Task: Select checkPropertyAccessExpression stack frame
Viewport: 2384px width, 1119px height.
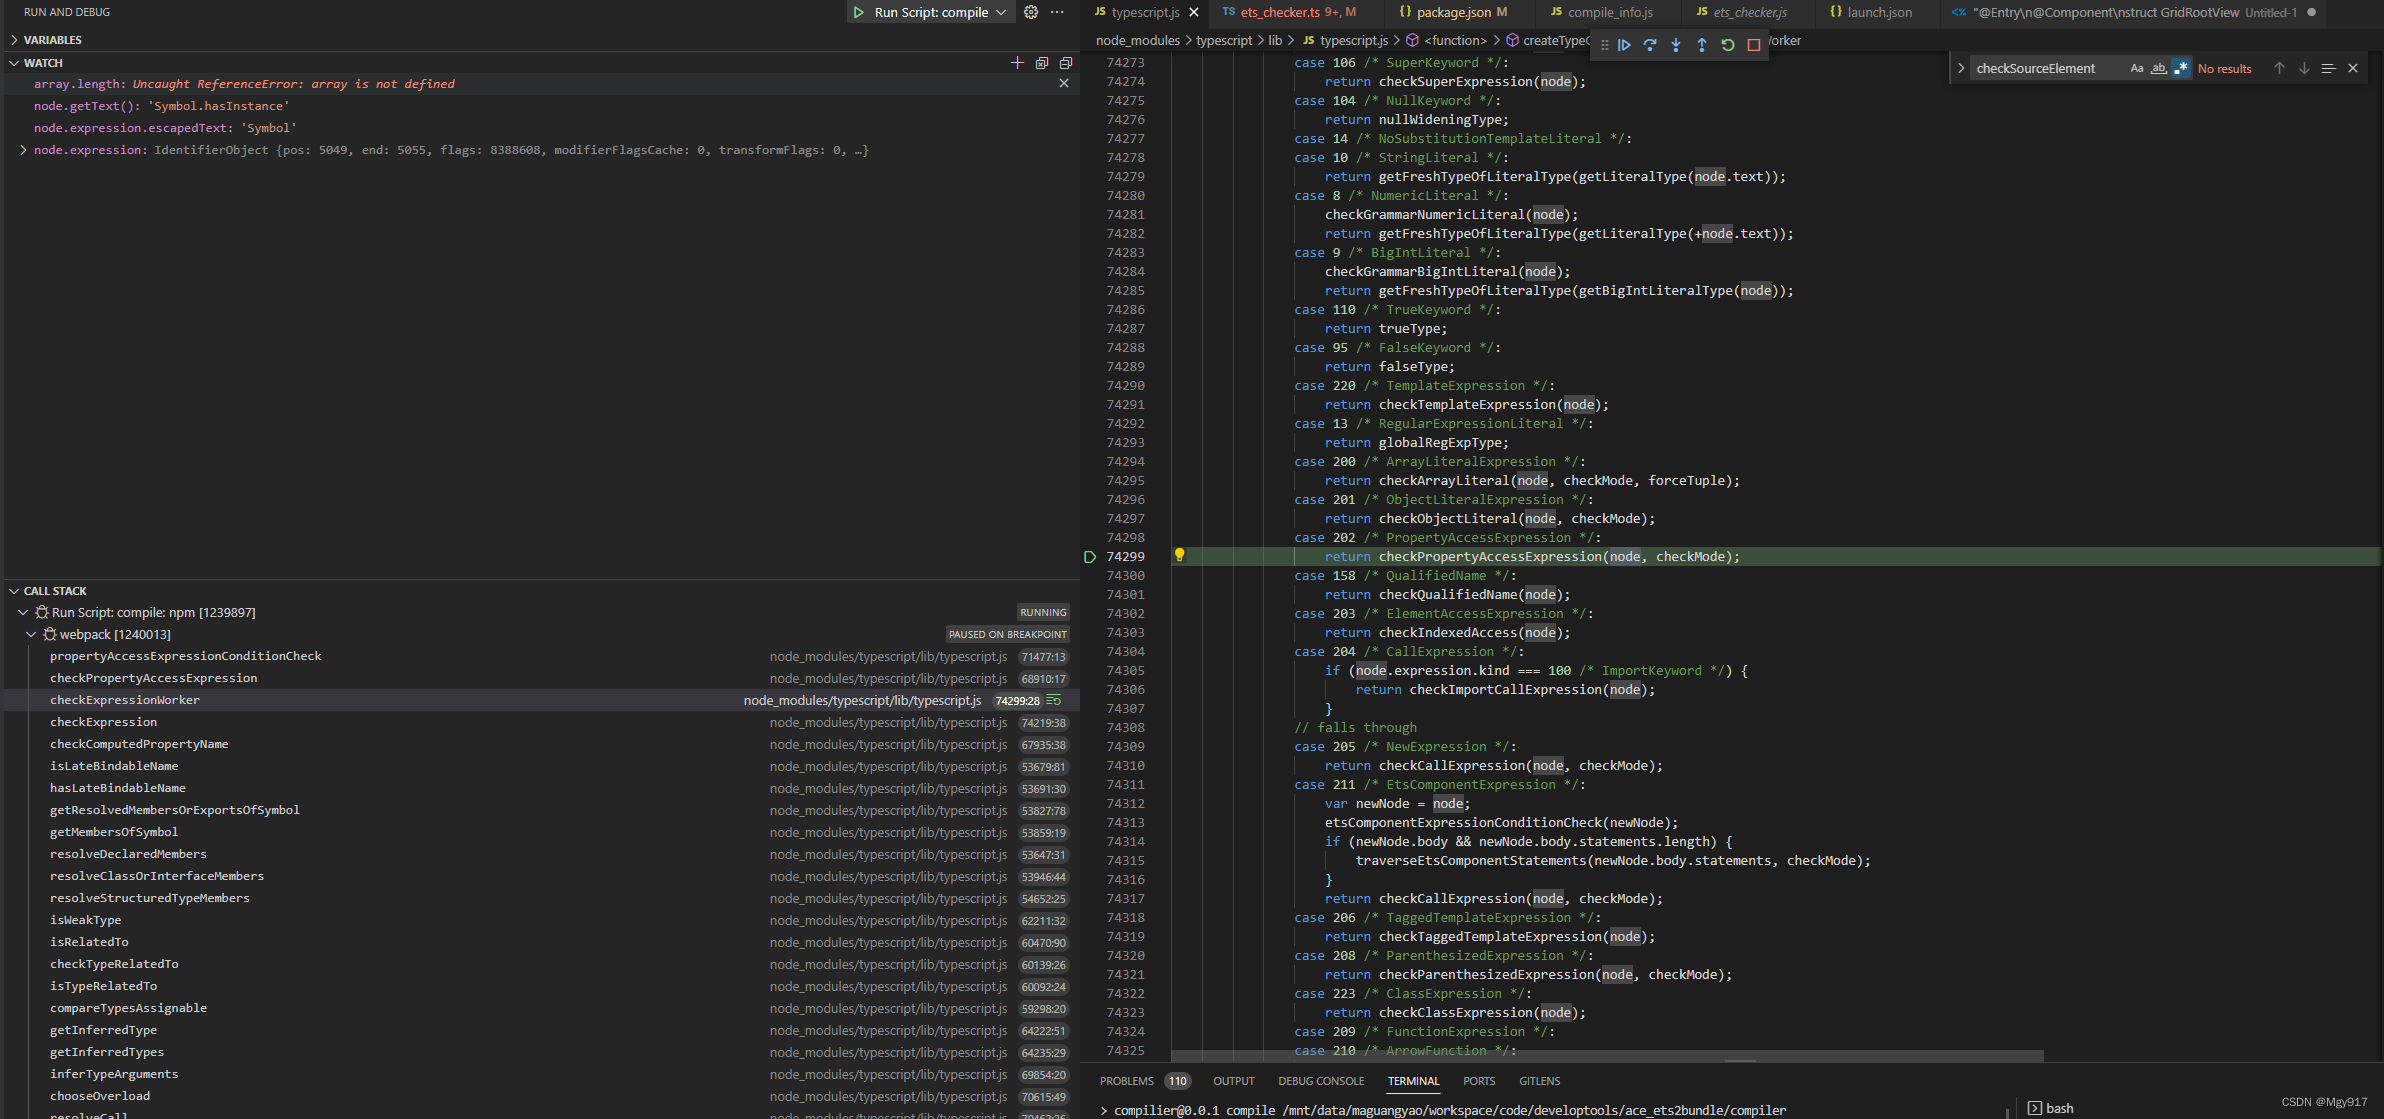Action: click(x=542, y=678)
